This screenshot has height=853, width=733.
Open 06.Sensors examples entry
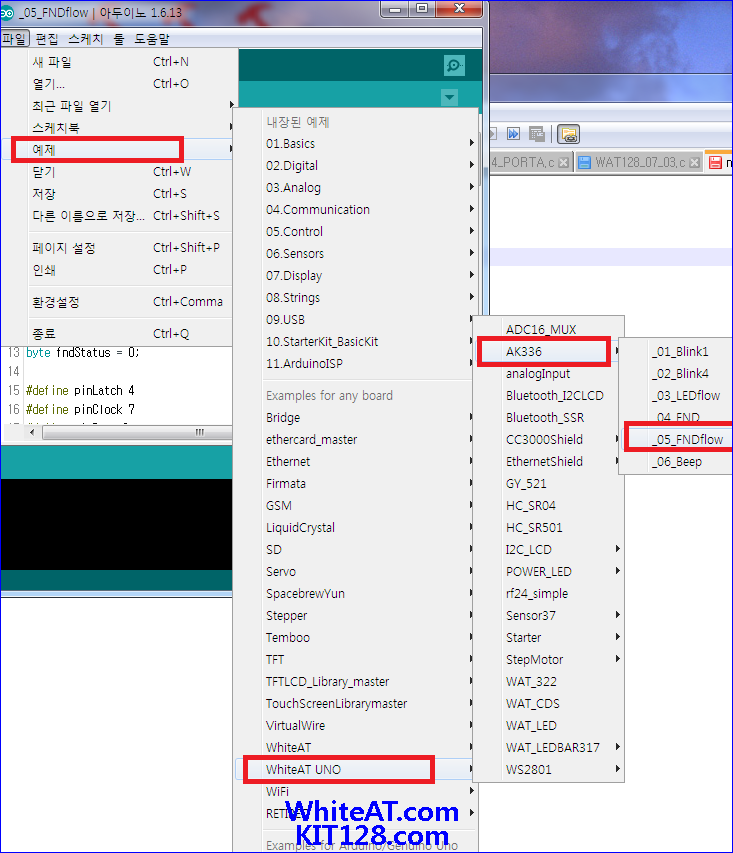[356, 254]
